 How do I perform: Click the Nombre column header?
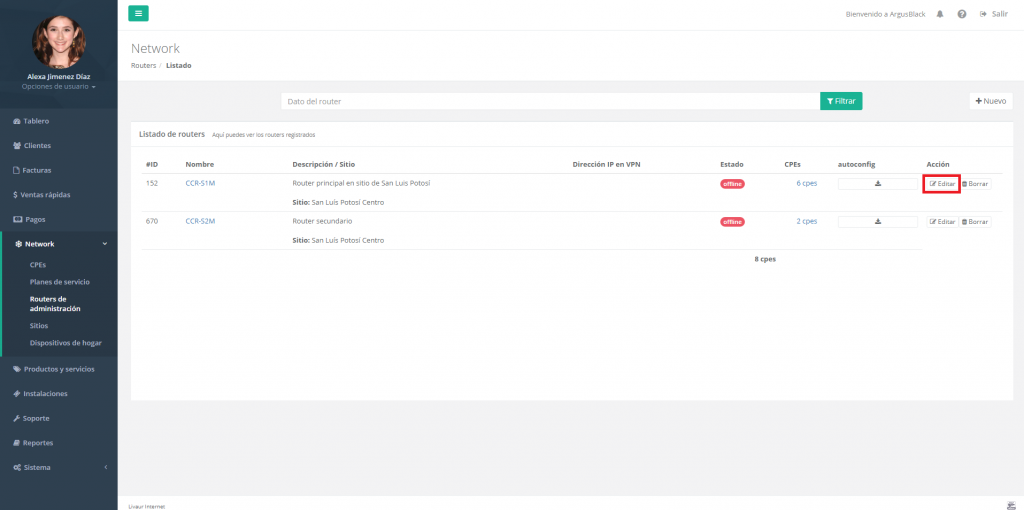pyautogui.click(x=199, y=165)
